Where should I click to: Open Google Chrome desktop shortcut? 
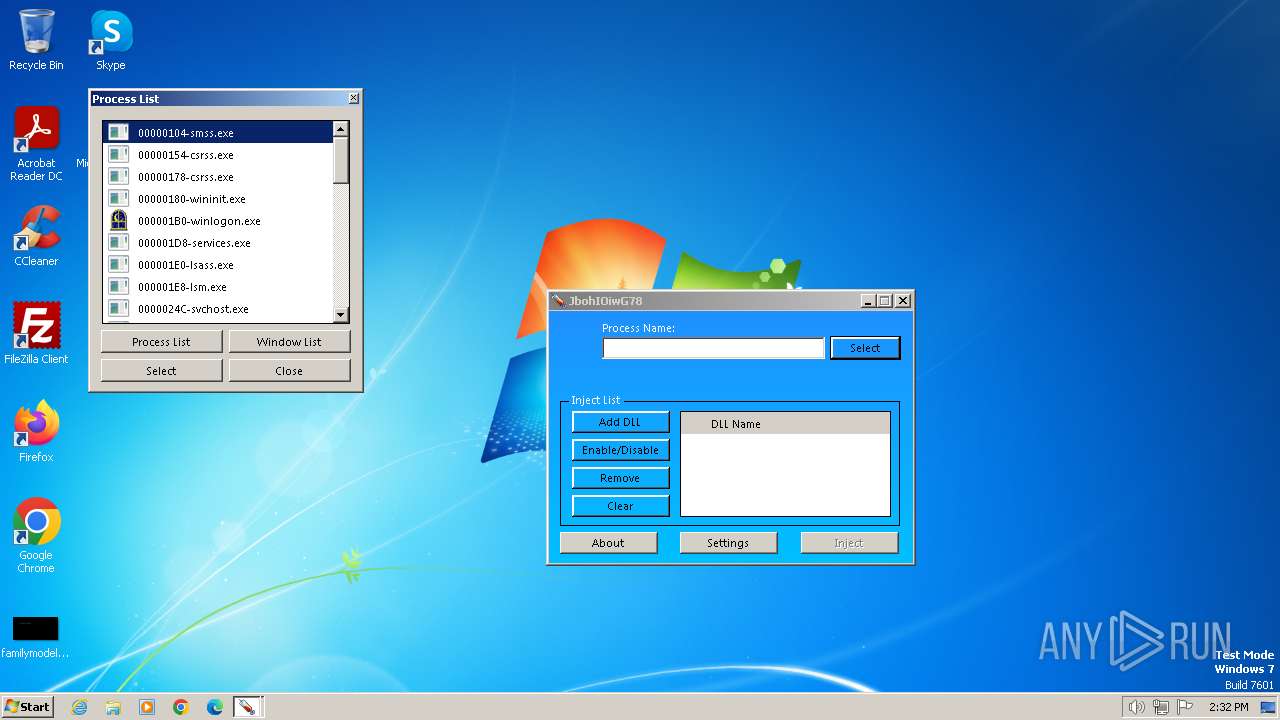tap(36, 535)
